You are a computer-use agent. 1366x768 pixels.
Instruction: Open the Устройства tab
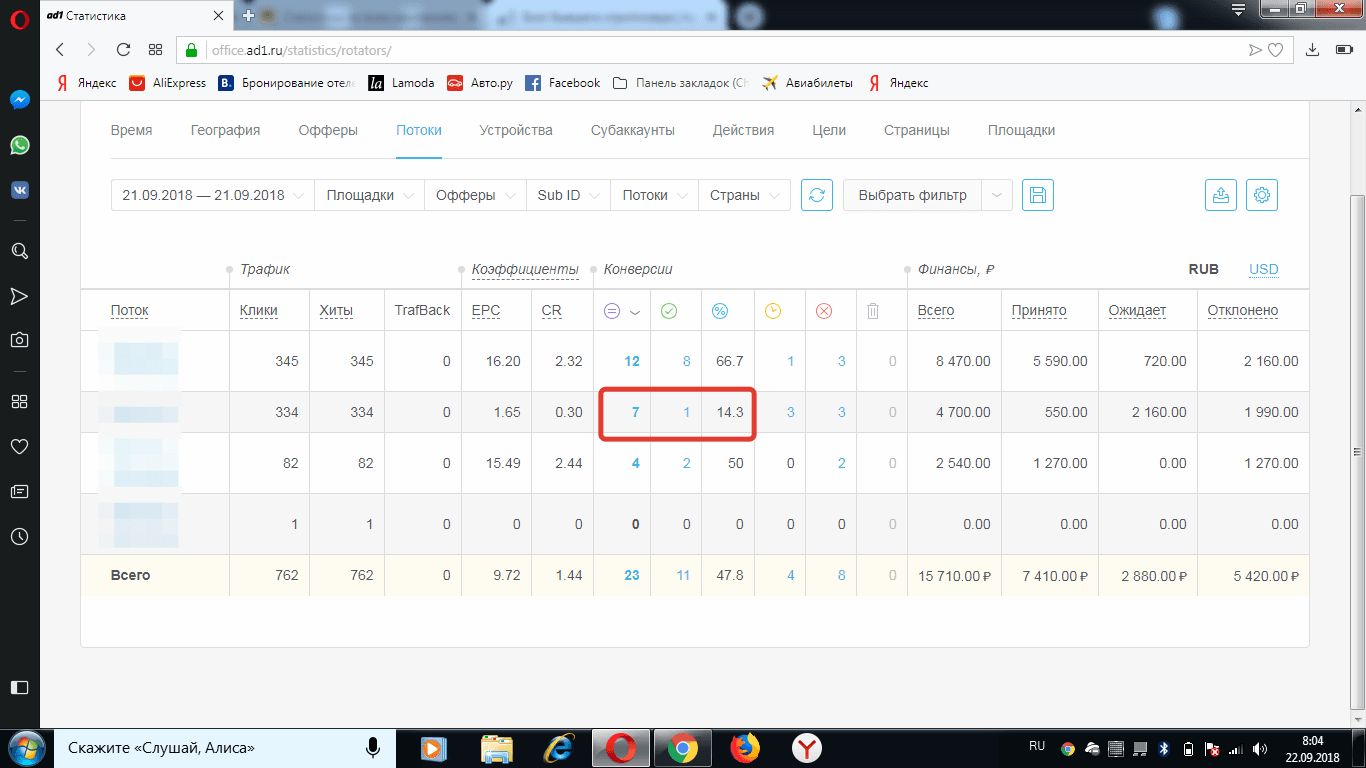click(515, 130)
